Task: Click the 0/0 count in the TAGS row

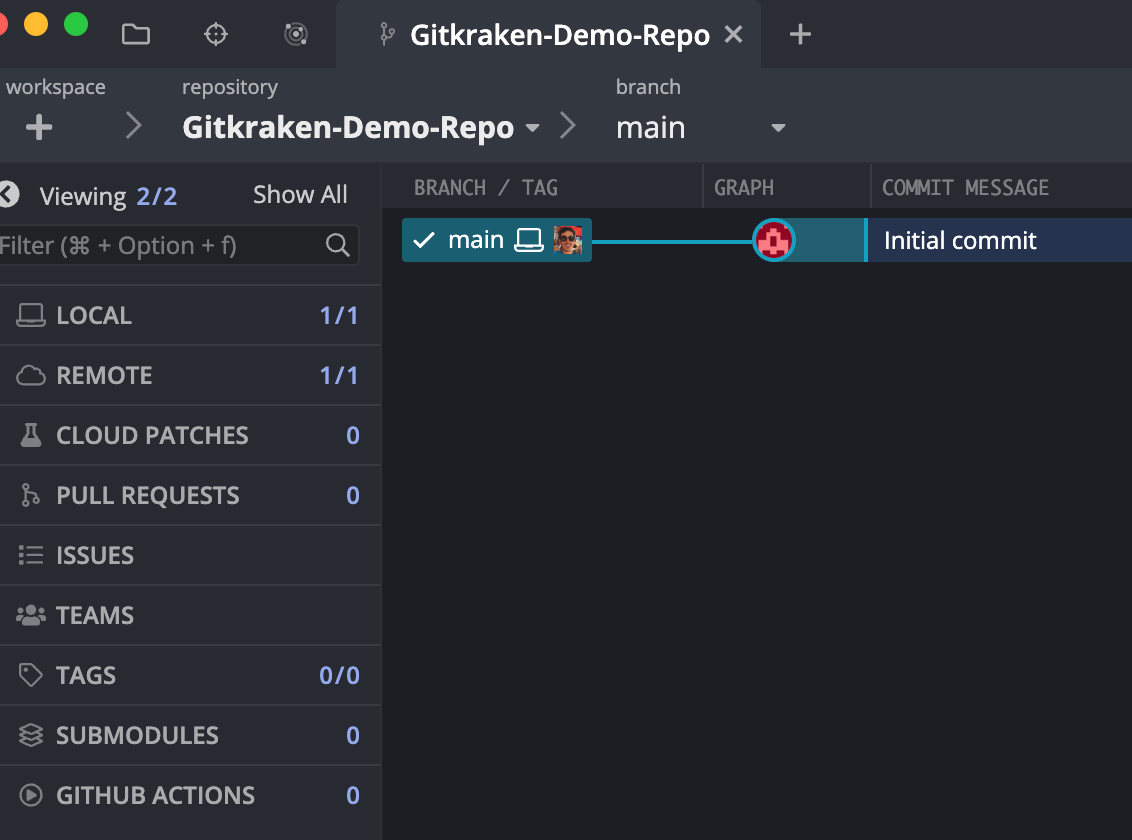Action: tap(339, 675)
